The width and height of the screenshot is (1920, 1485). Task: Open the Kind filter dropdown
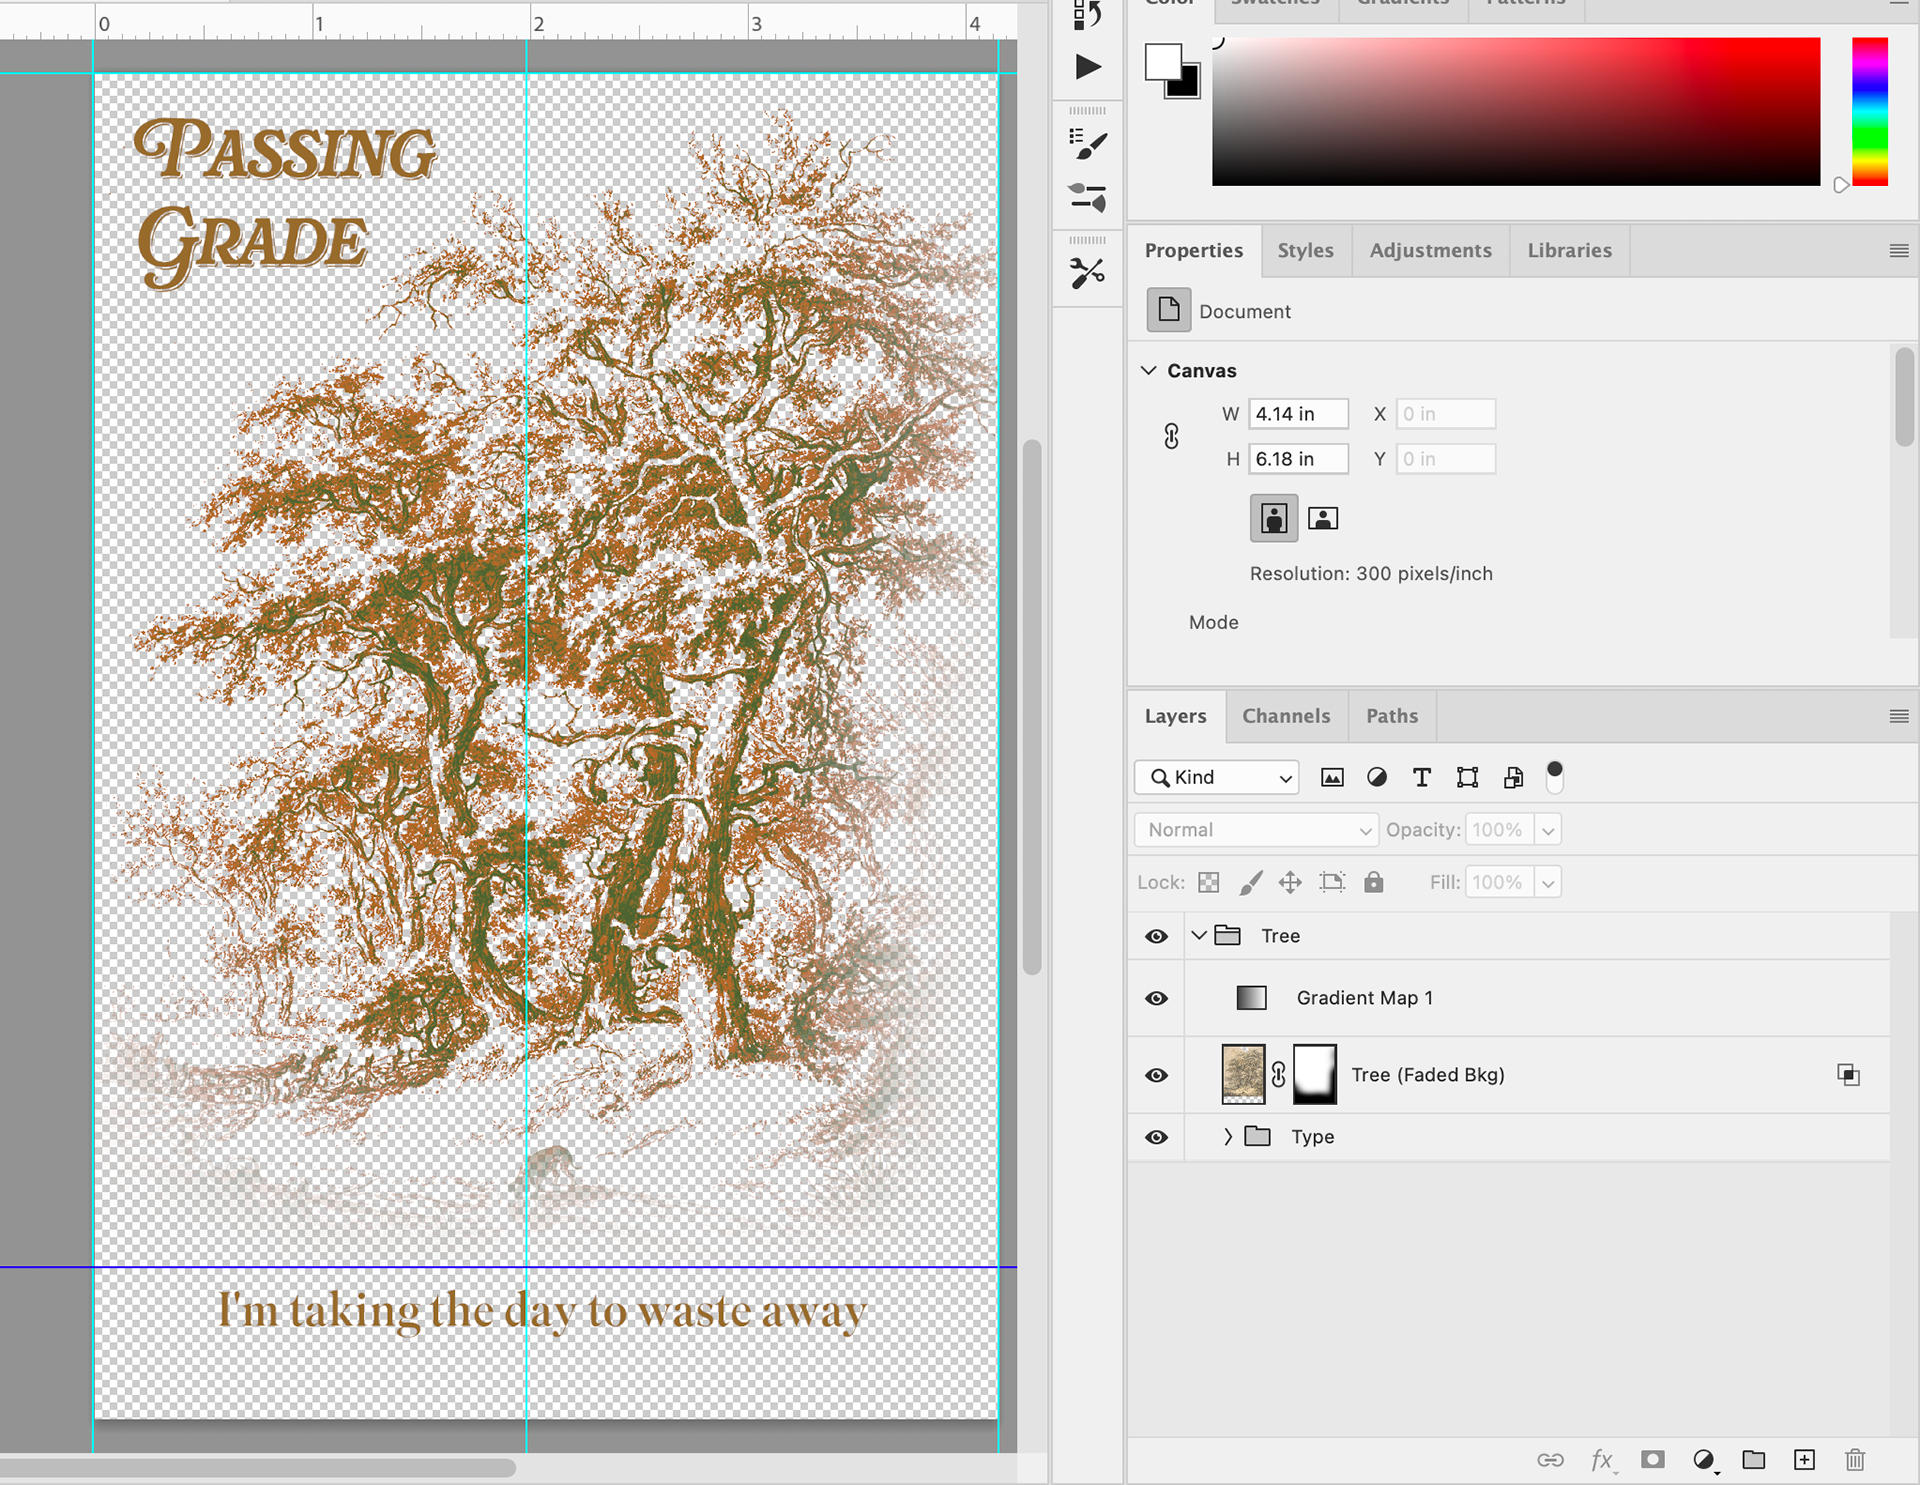(x=1217, y=777)
